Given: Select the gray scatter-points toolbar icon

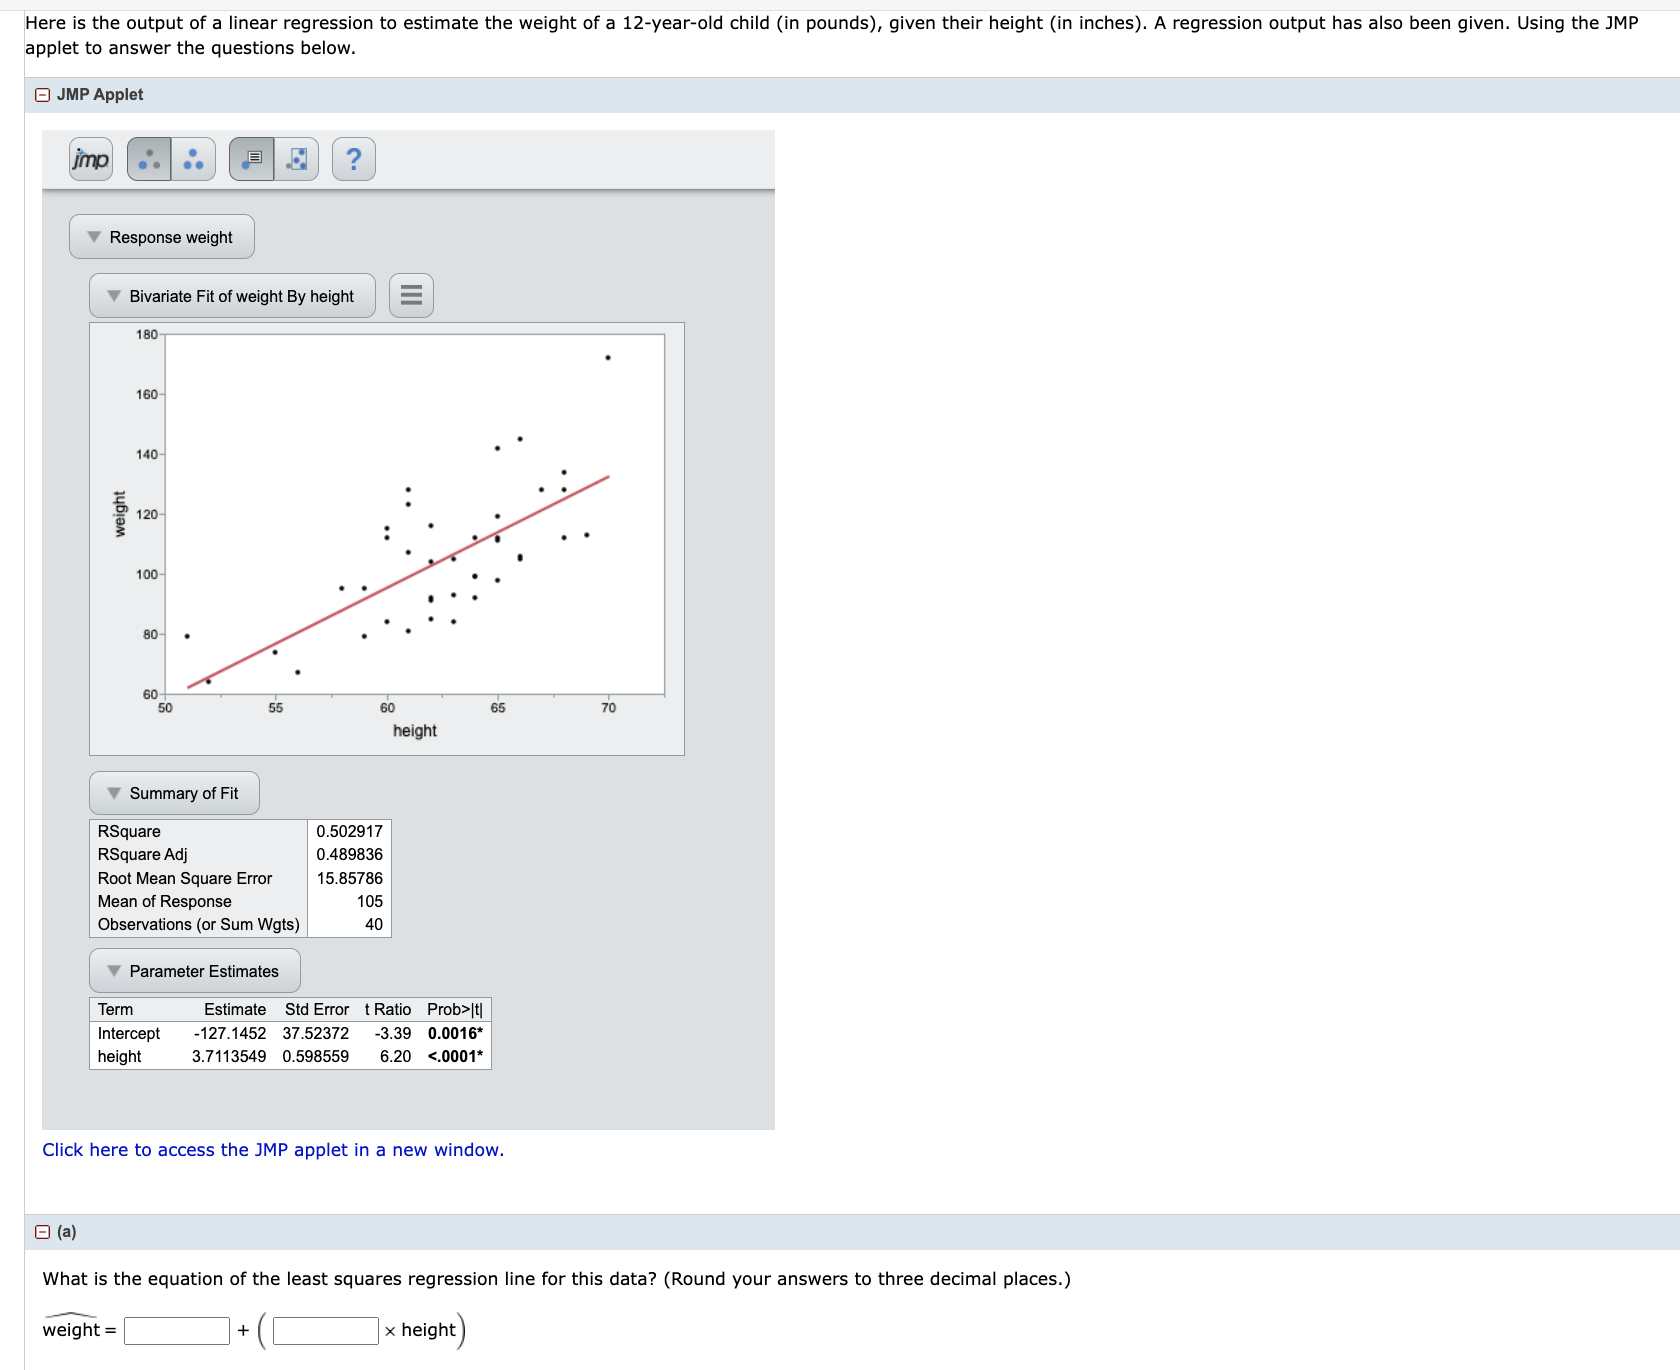Looking at the screenshot, I should coord(148,158).
